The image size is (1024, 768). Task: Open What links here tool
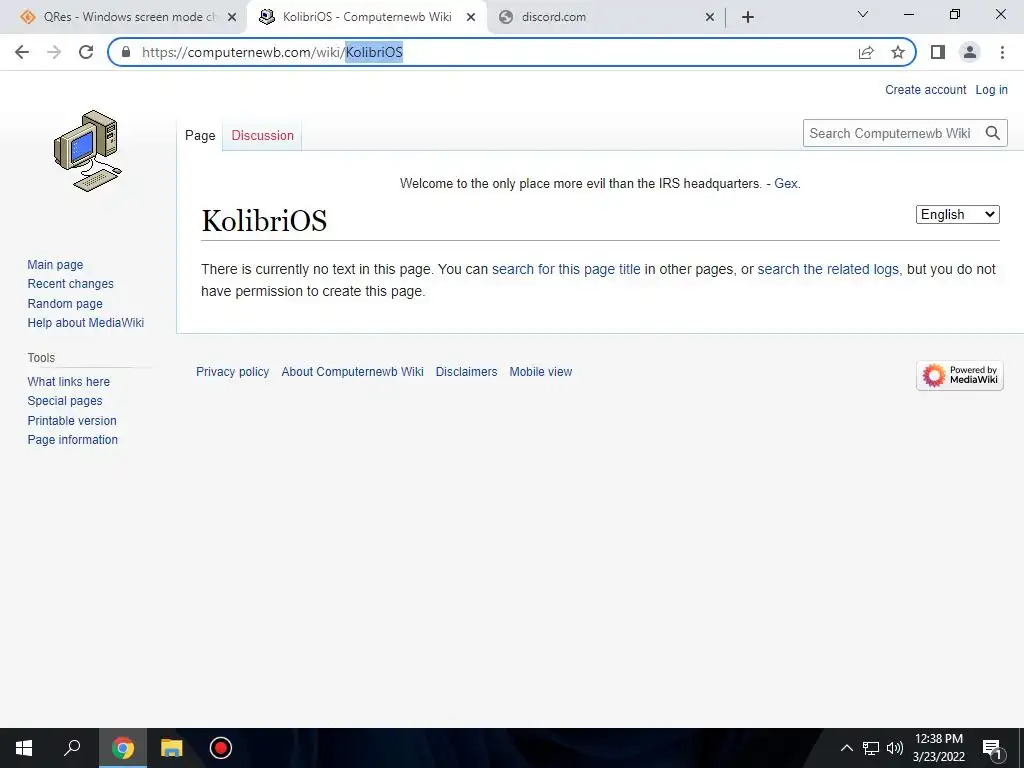click(69, 381)
